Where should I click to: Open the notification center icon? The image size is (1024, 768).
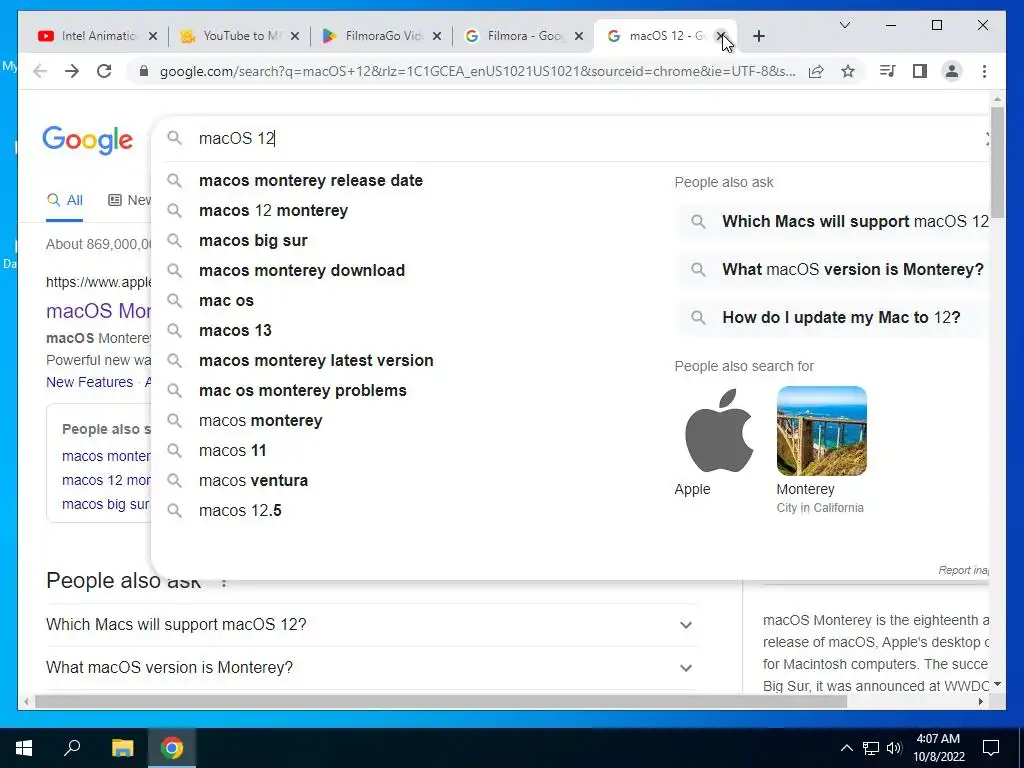pos(991,748)
